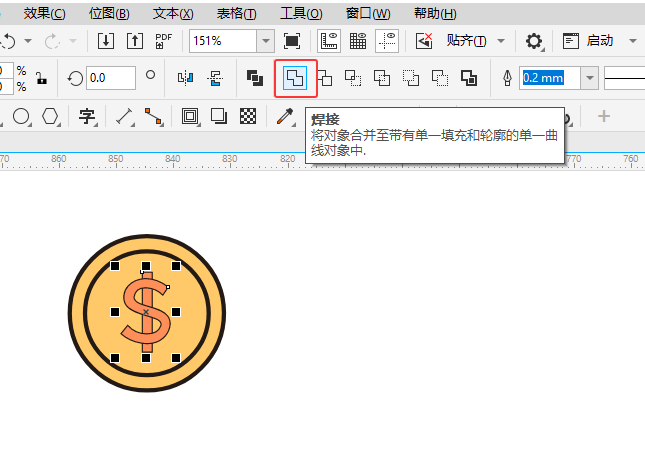The image size is (645, 459).
Task: Click the combine objects icon
Action: 255,78
